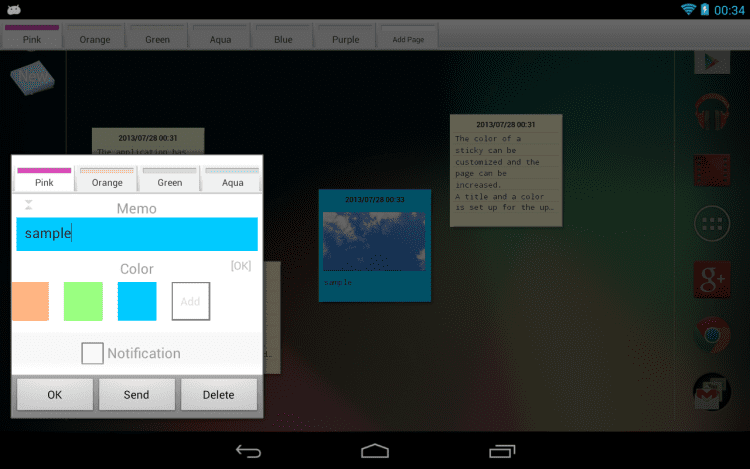Tap the Android back navigation button

(248, 451)
